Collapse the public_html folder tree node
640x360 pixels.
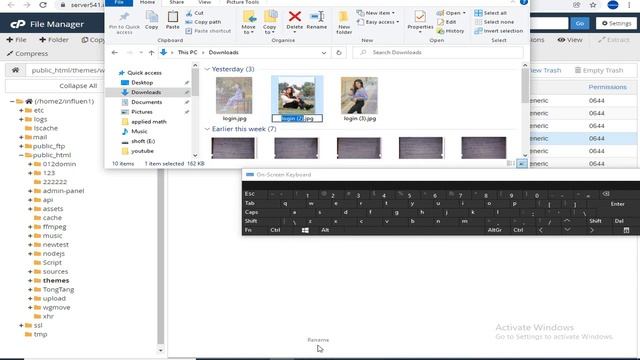click(x=21, y=155)
